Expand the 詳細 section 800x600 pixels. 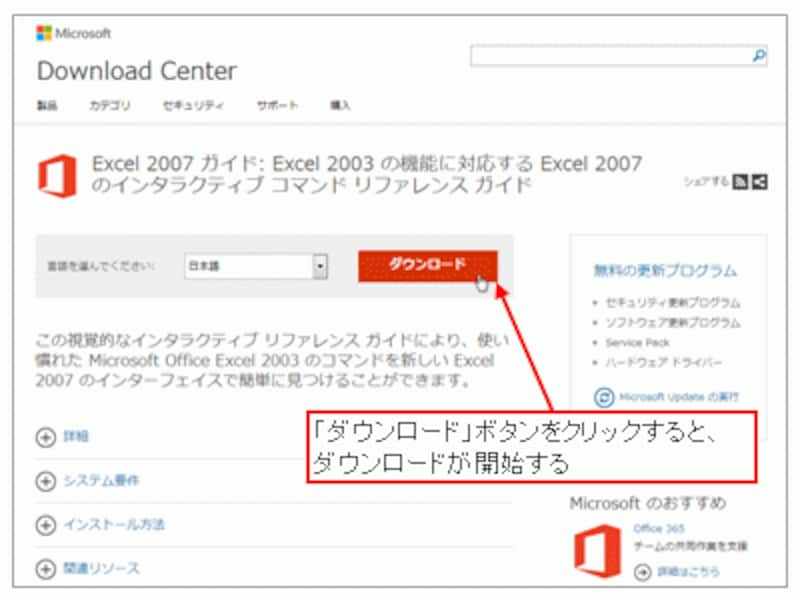(62, 437)
